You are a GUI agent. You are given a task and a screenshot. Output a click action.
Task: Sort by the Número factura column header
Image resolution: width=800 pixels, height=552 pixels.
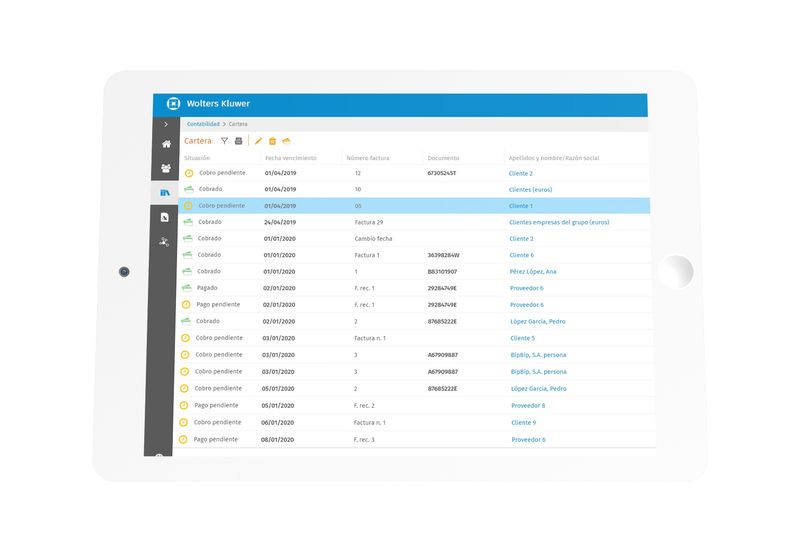tap(368, 158)
